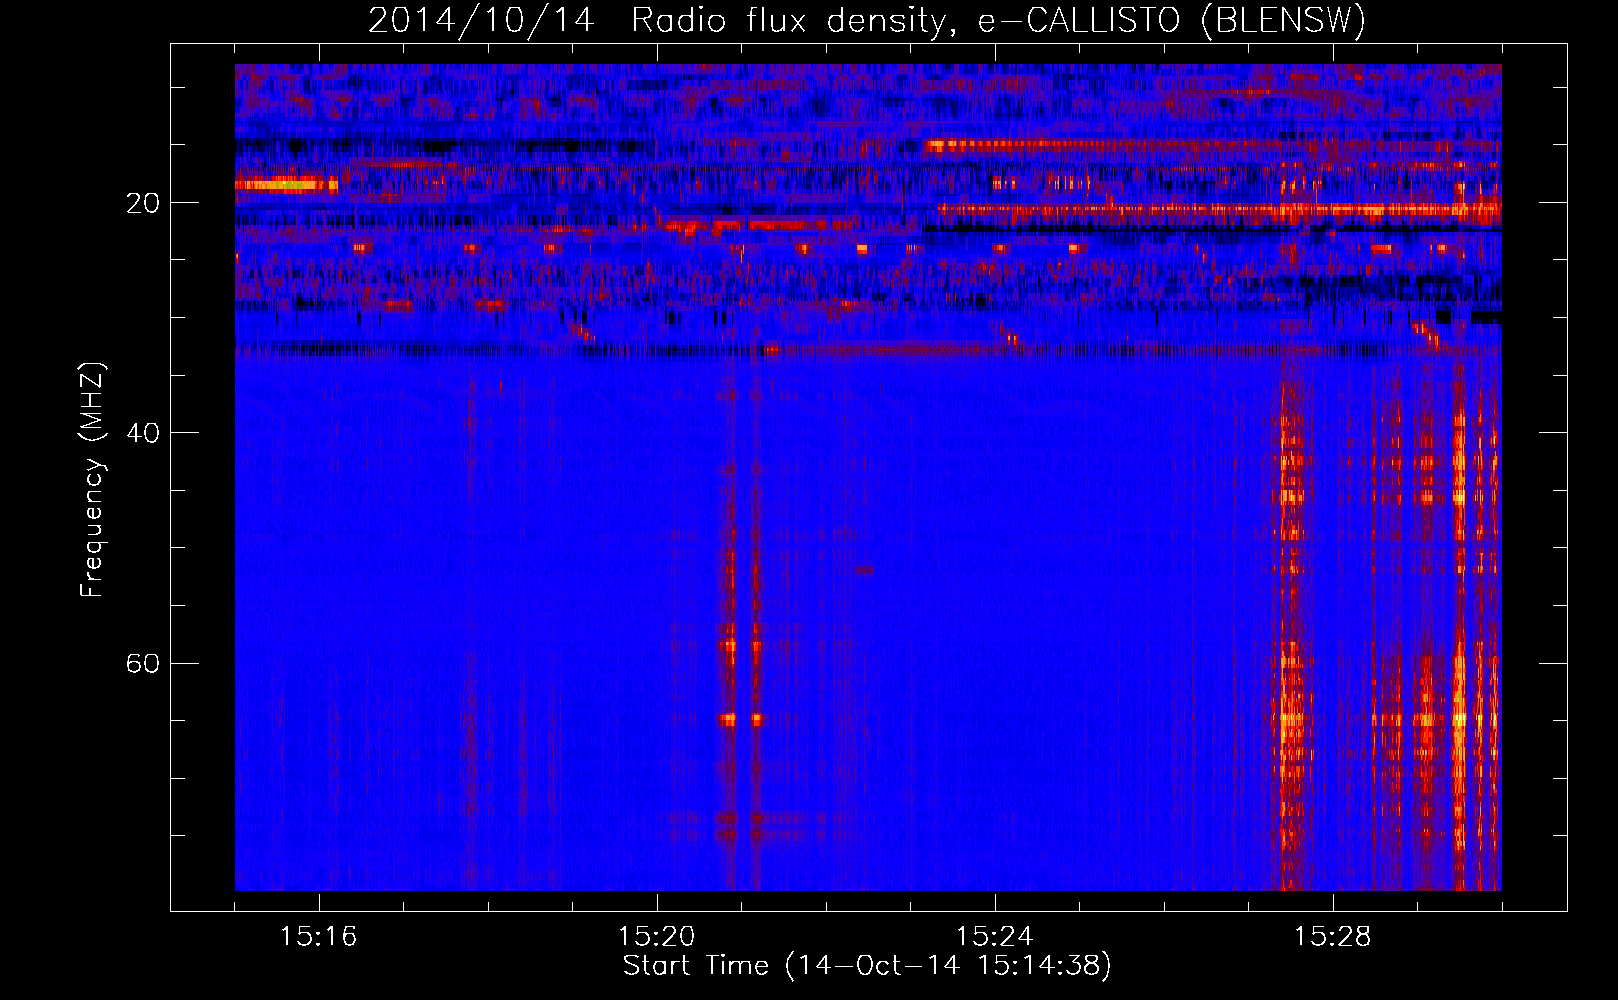Image resolution: width=1618 pixels, height=1000 pixels.
Task: Click the 'Start Time (14-Oct-14 15:14:38)' label
Action: pyautogui.click(x=867, y=966)
